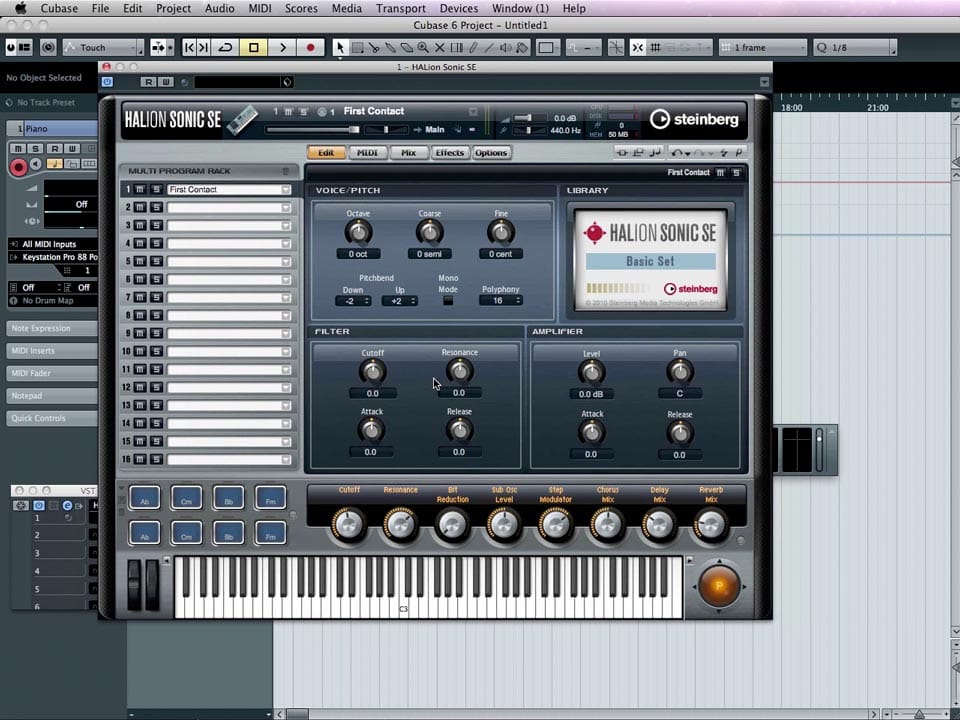The width and height of the screenshot is (960, 720).
Task: Open the Touch automation mode dropdown
Action: point(103,47)
